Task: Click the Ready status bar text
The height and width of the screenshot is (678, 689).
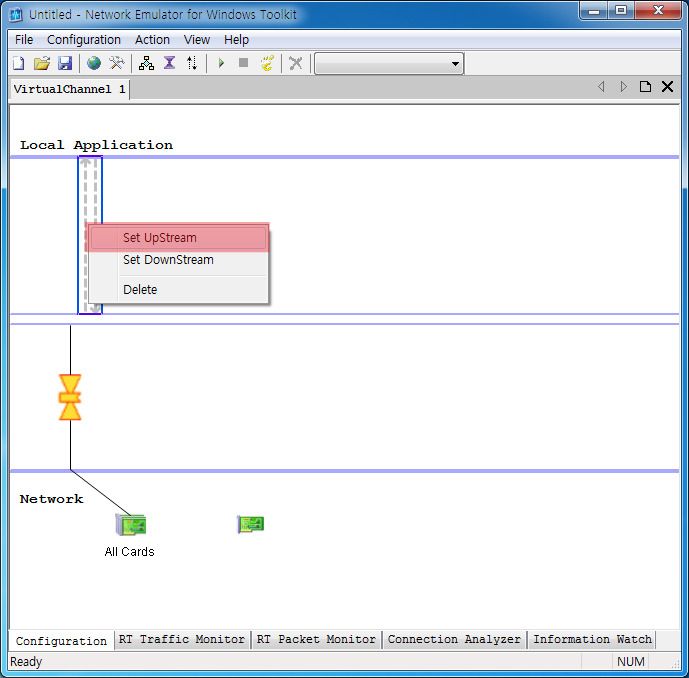Action: tap(26, 662)
